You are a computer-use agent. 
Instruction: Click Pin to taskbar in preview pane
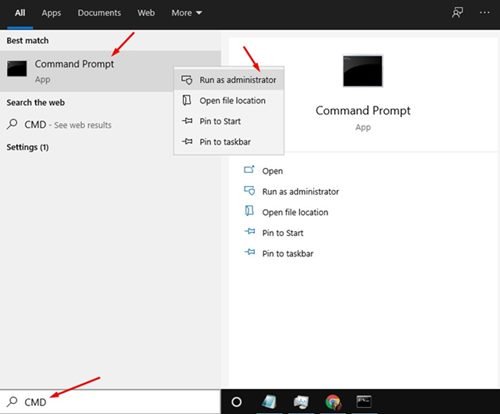pyautogui.click(x=288, y=254)
